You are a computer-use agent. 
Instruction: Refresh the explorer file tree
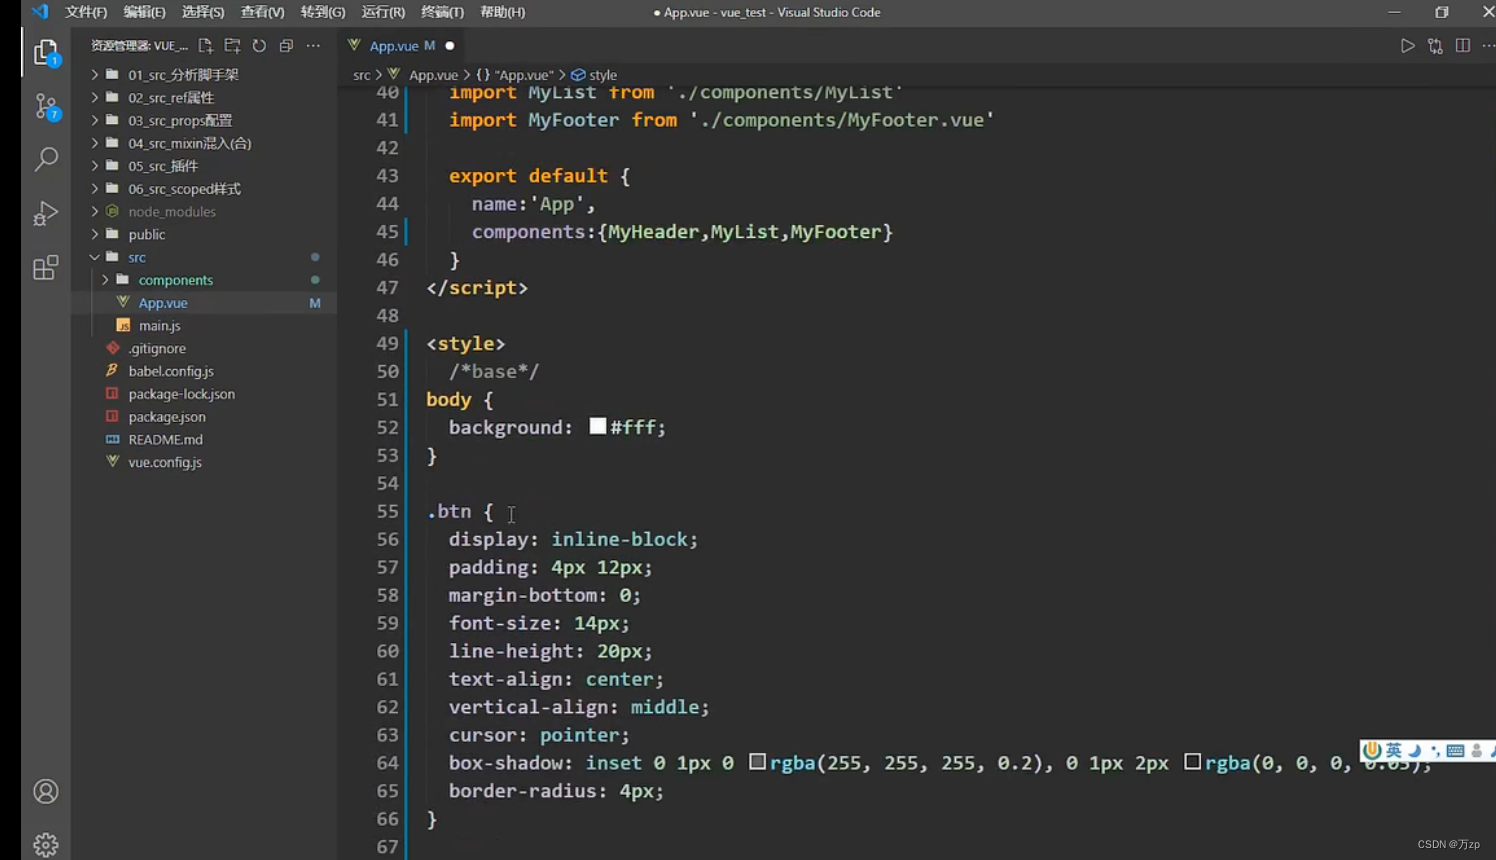(259, 46)
